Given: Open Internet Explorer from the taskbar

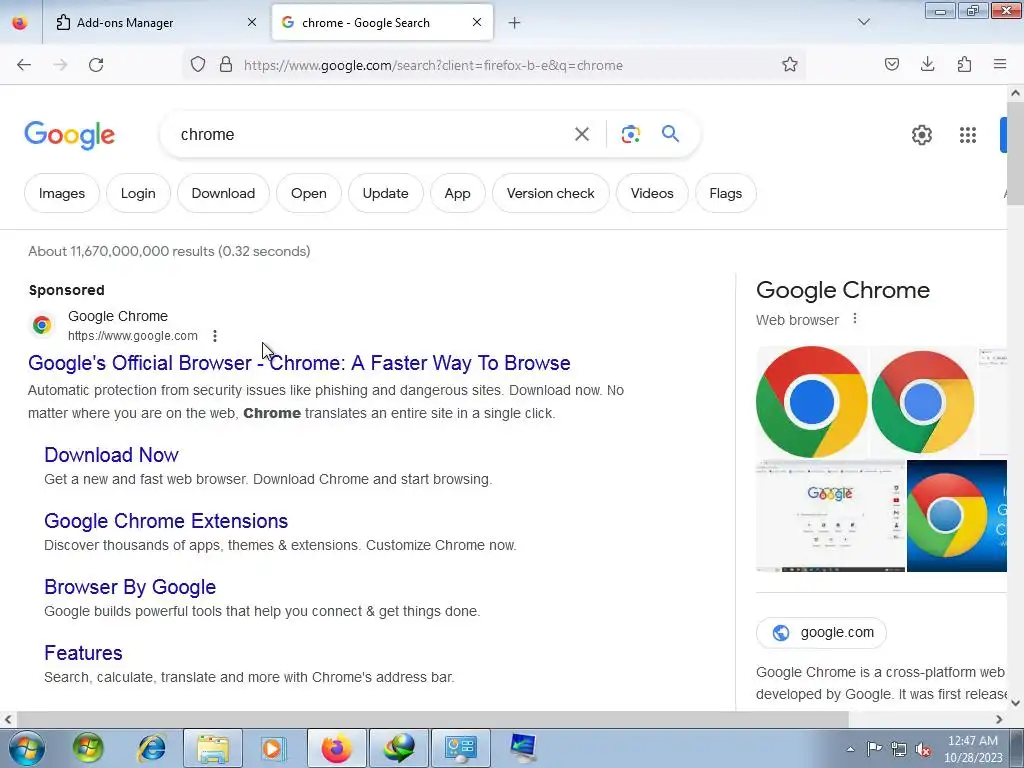Looking at the screenshot, I should click(x=152, y=748).
